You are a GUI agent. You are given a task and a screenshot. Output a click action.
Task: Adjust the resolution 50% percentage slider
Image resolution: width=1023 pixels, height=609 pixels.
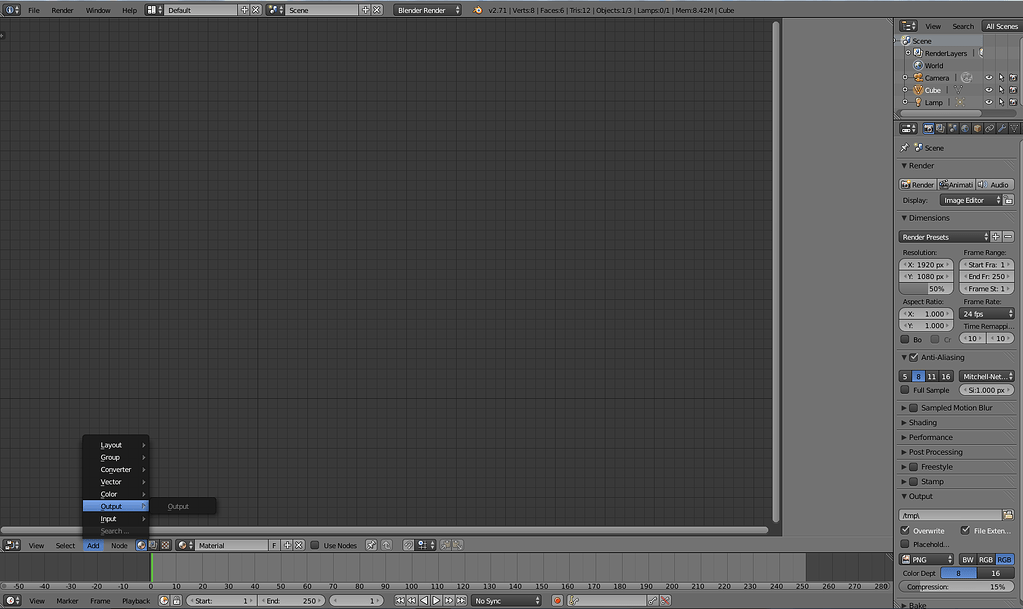click(926, 289)
